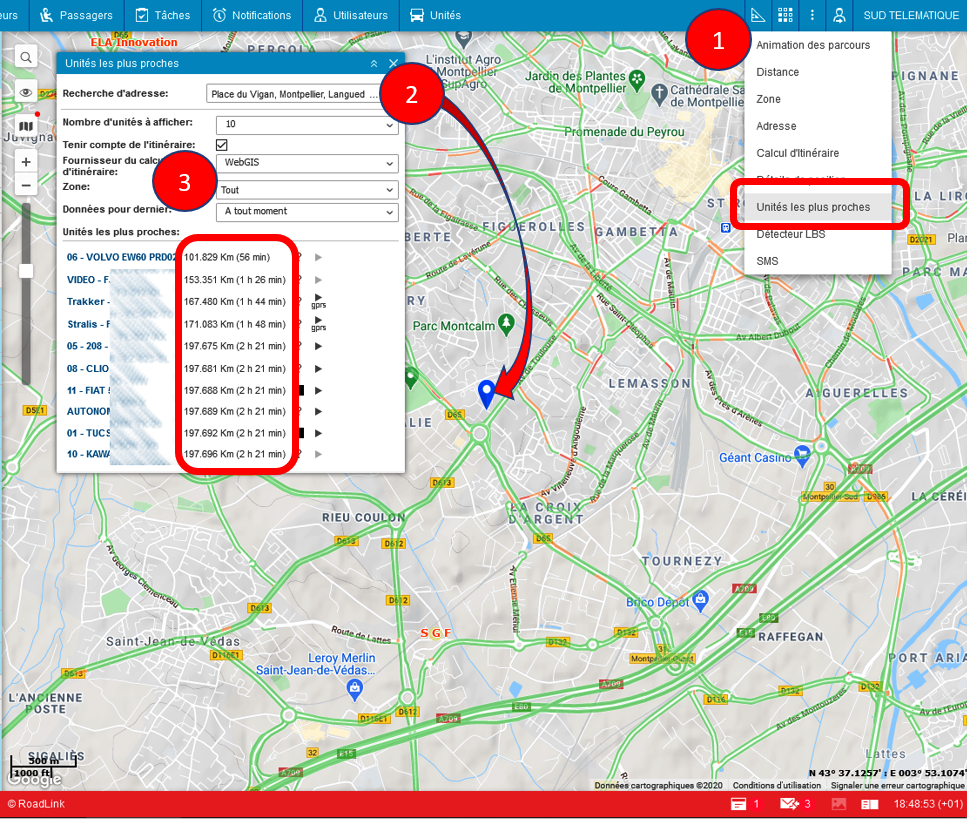Click the map search magnifier icon

click(26, 56)
